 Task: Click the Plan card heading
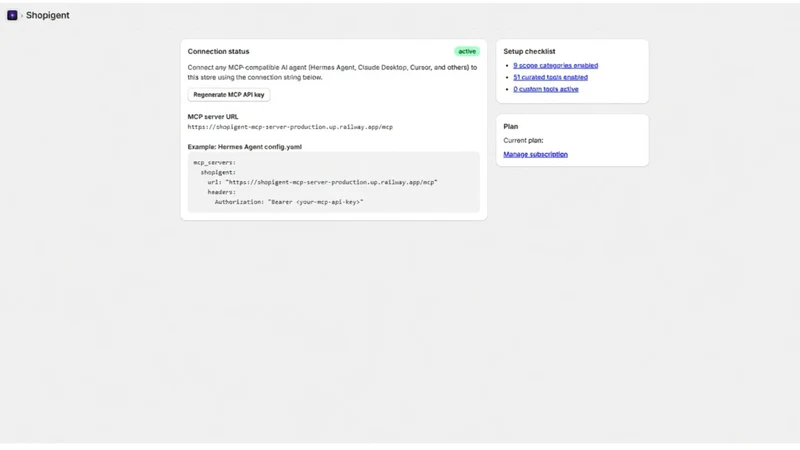coord(510,127)
